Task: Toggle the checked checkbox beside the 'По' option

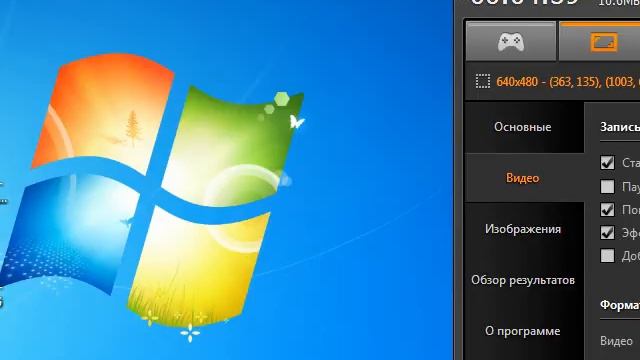Action: (607, 209)
